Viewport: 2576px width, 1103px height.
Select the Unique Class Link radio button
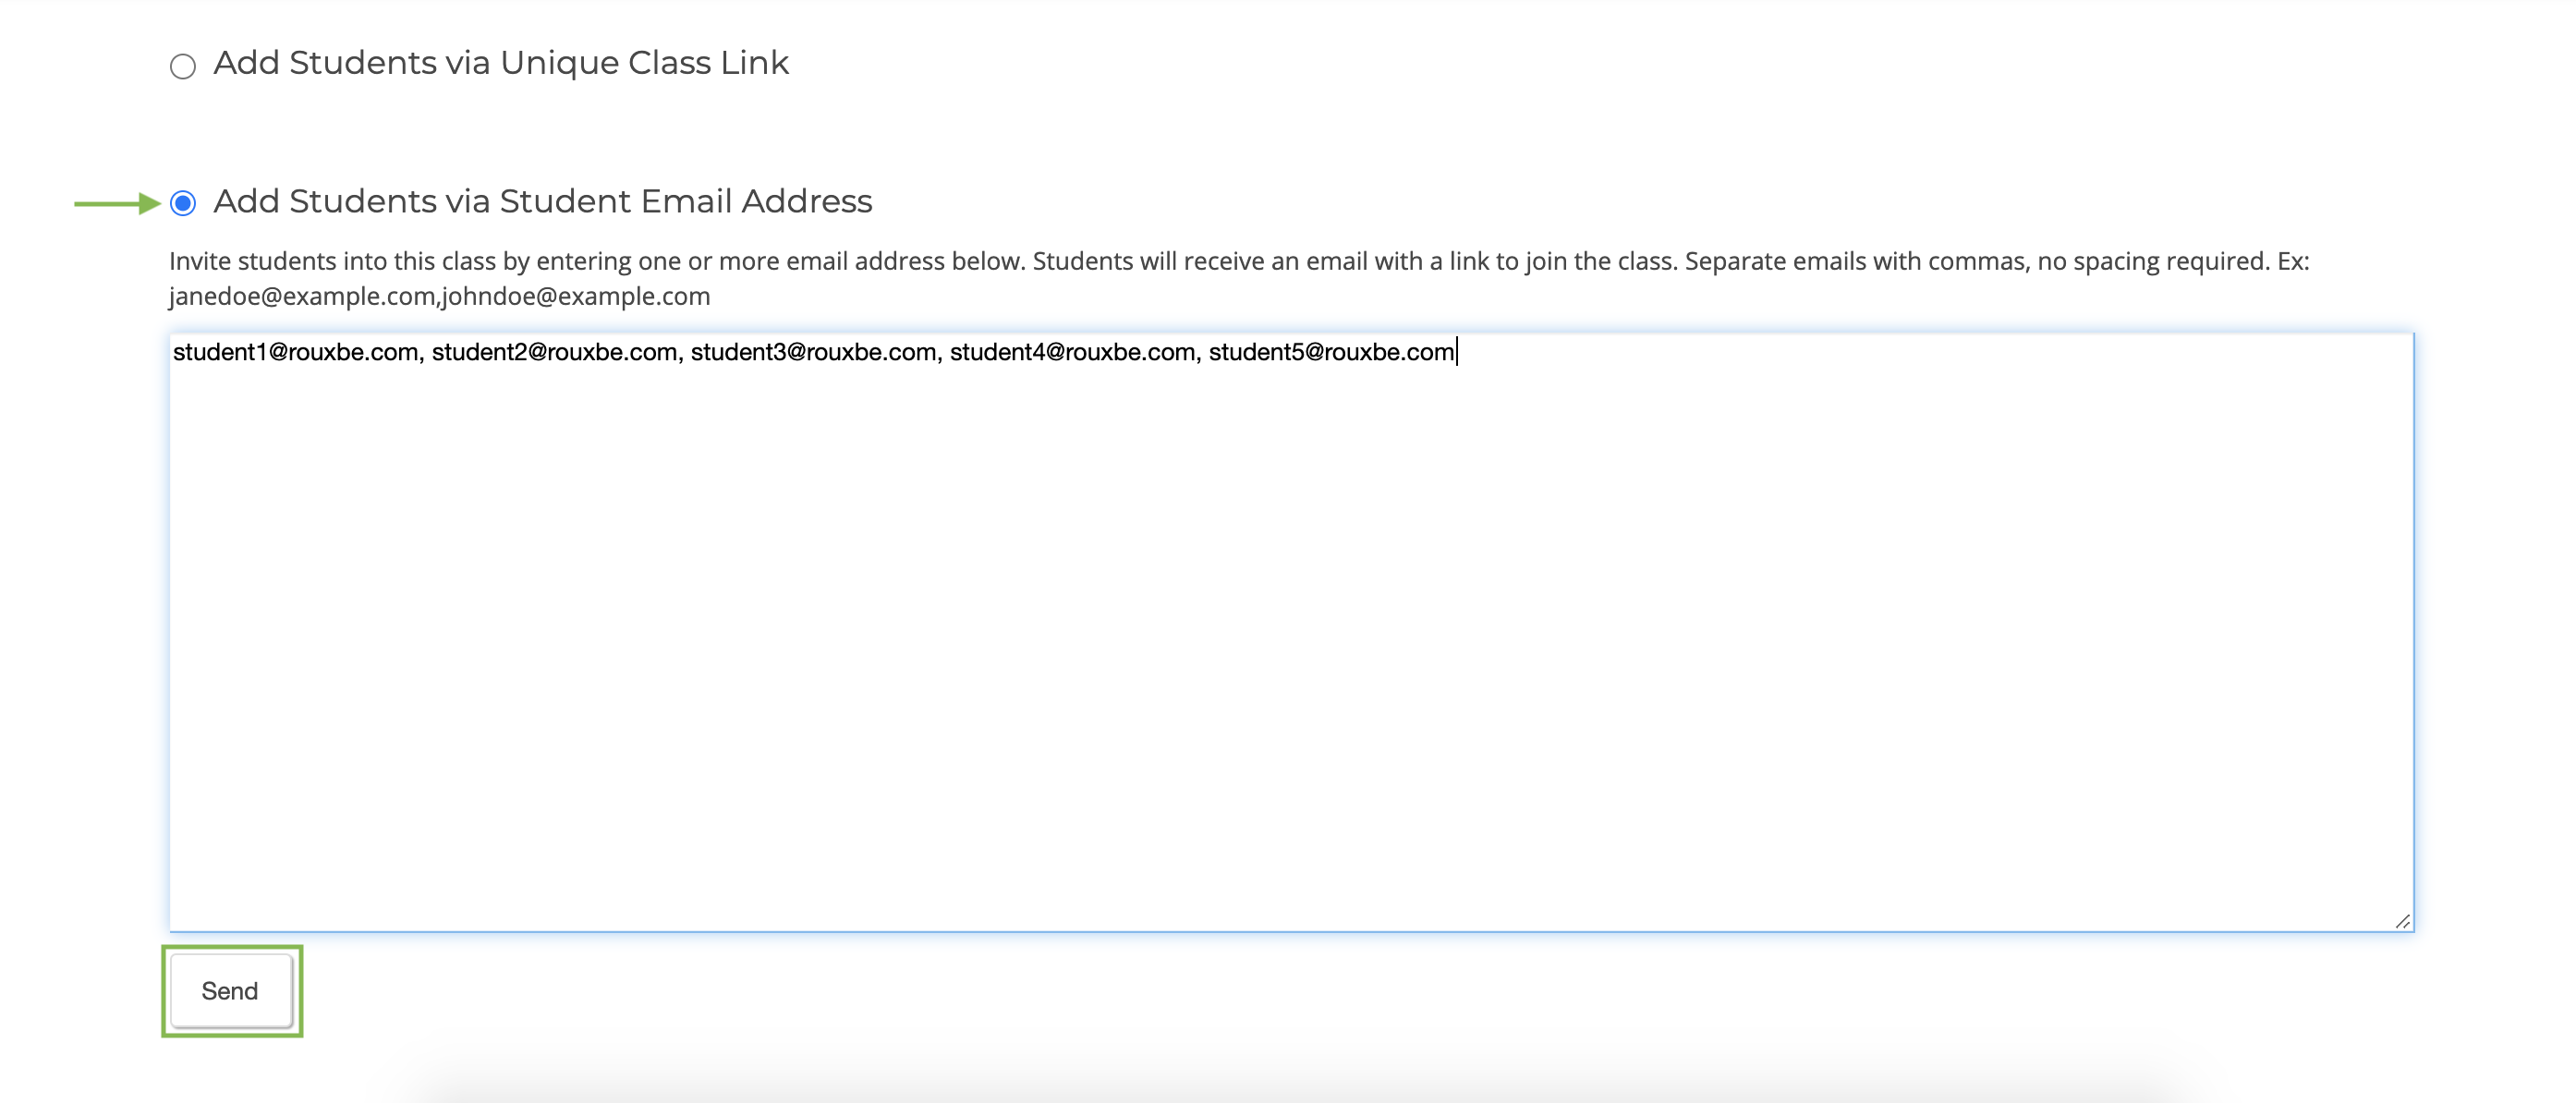[182, 66]
